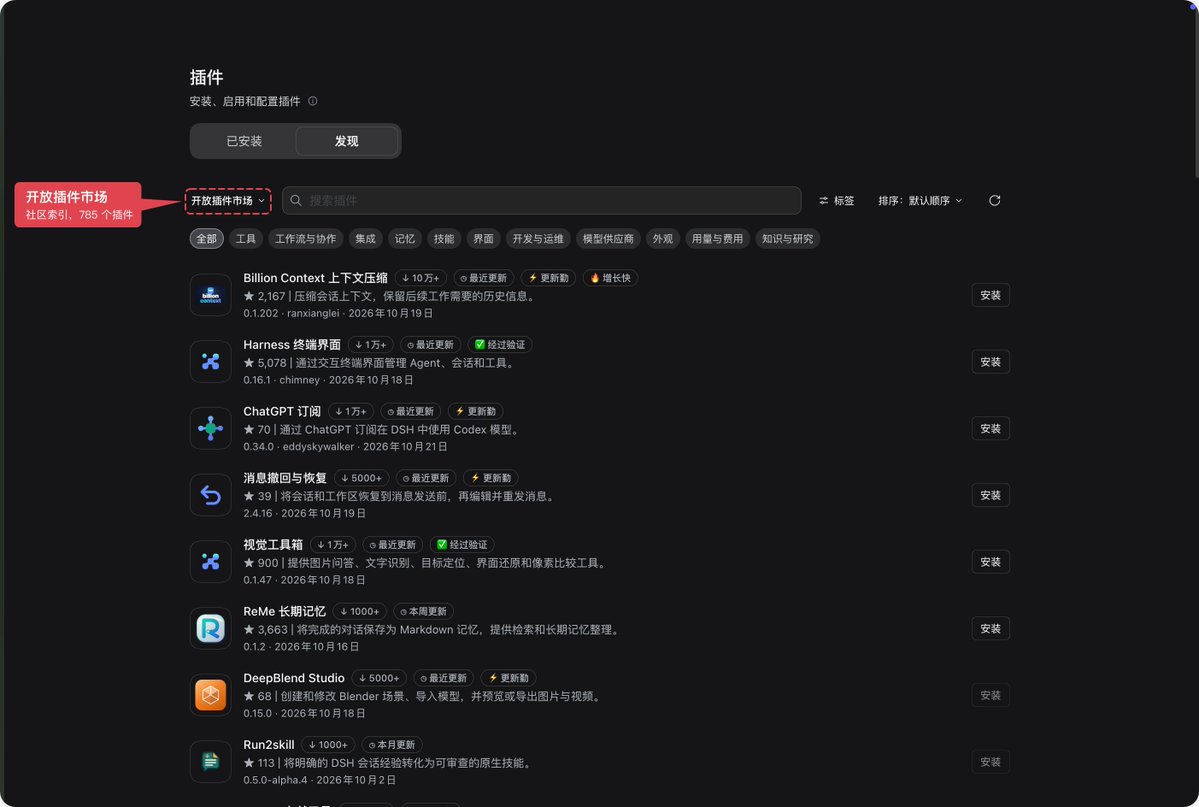
Task: Open the 视觉工具箱 title
Action: pos(273,545)
